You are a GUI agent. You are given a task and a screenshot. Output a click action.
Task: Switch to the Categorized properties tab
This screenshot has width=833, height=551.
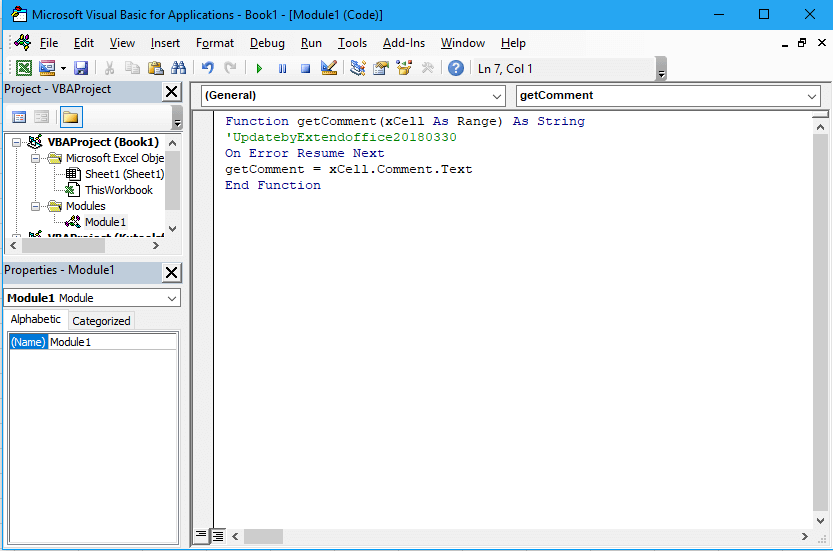coord(101,321)
